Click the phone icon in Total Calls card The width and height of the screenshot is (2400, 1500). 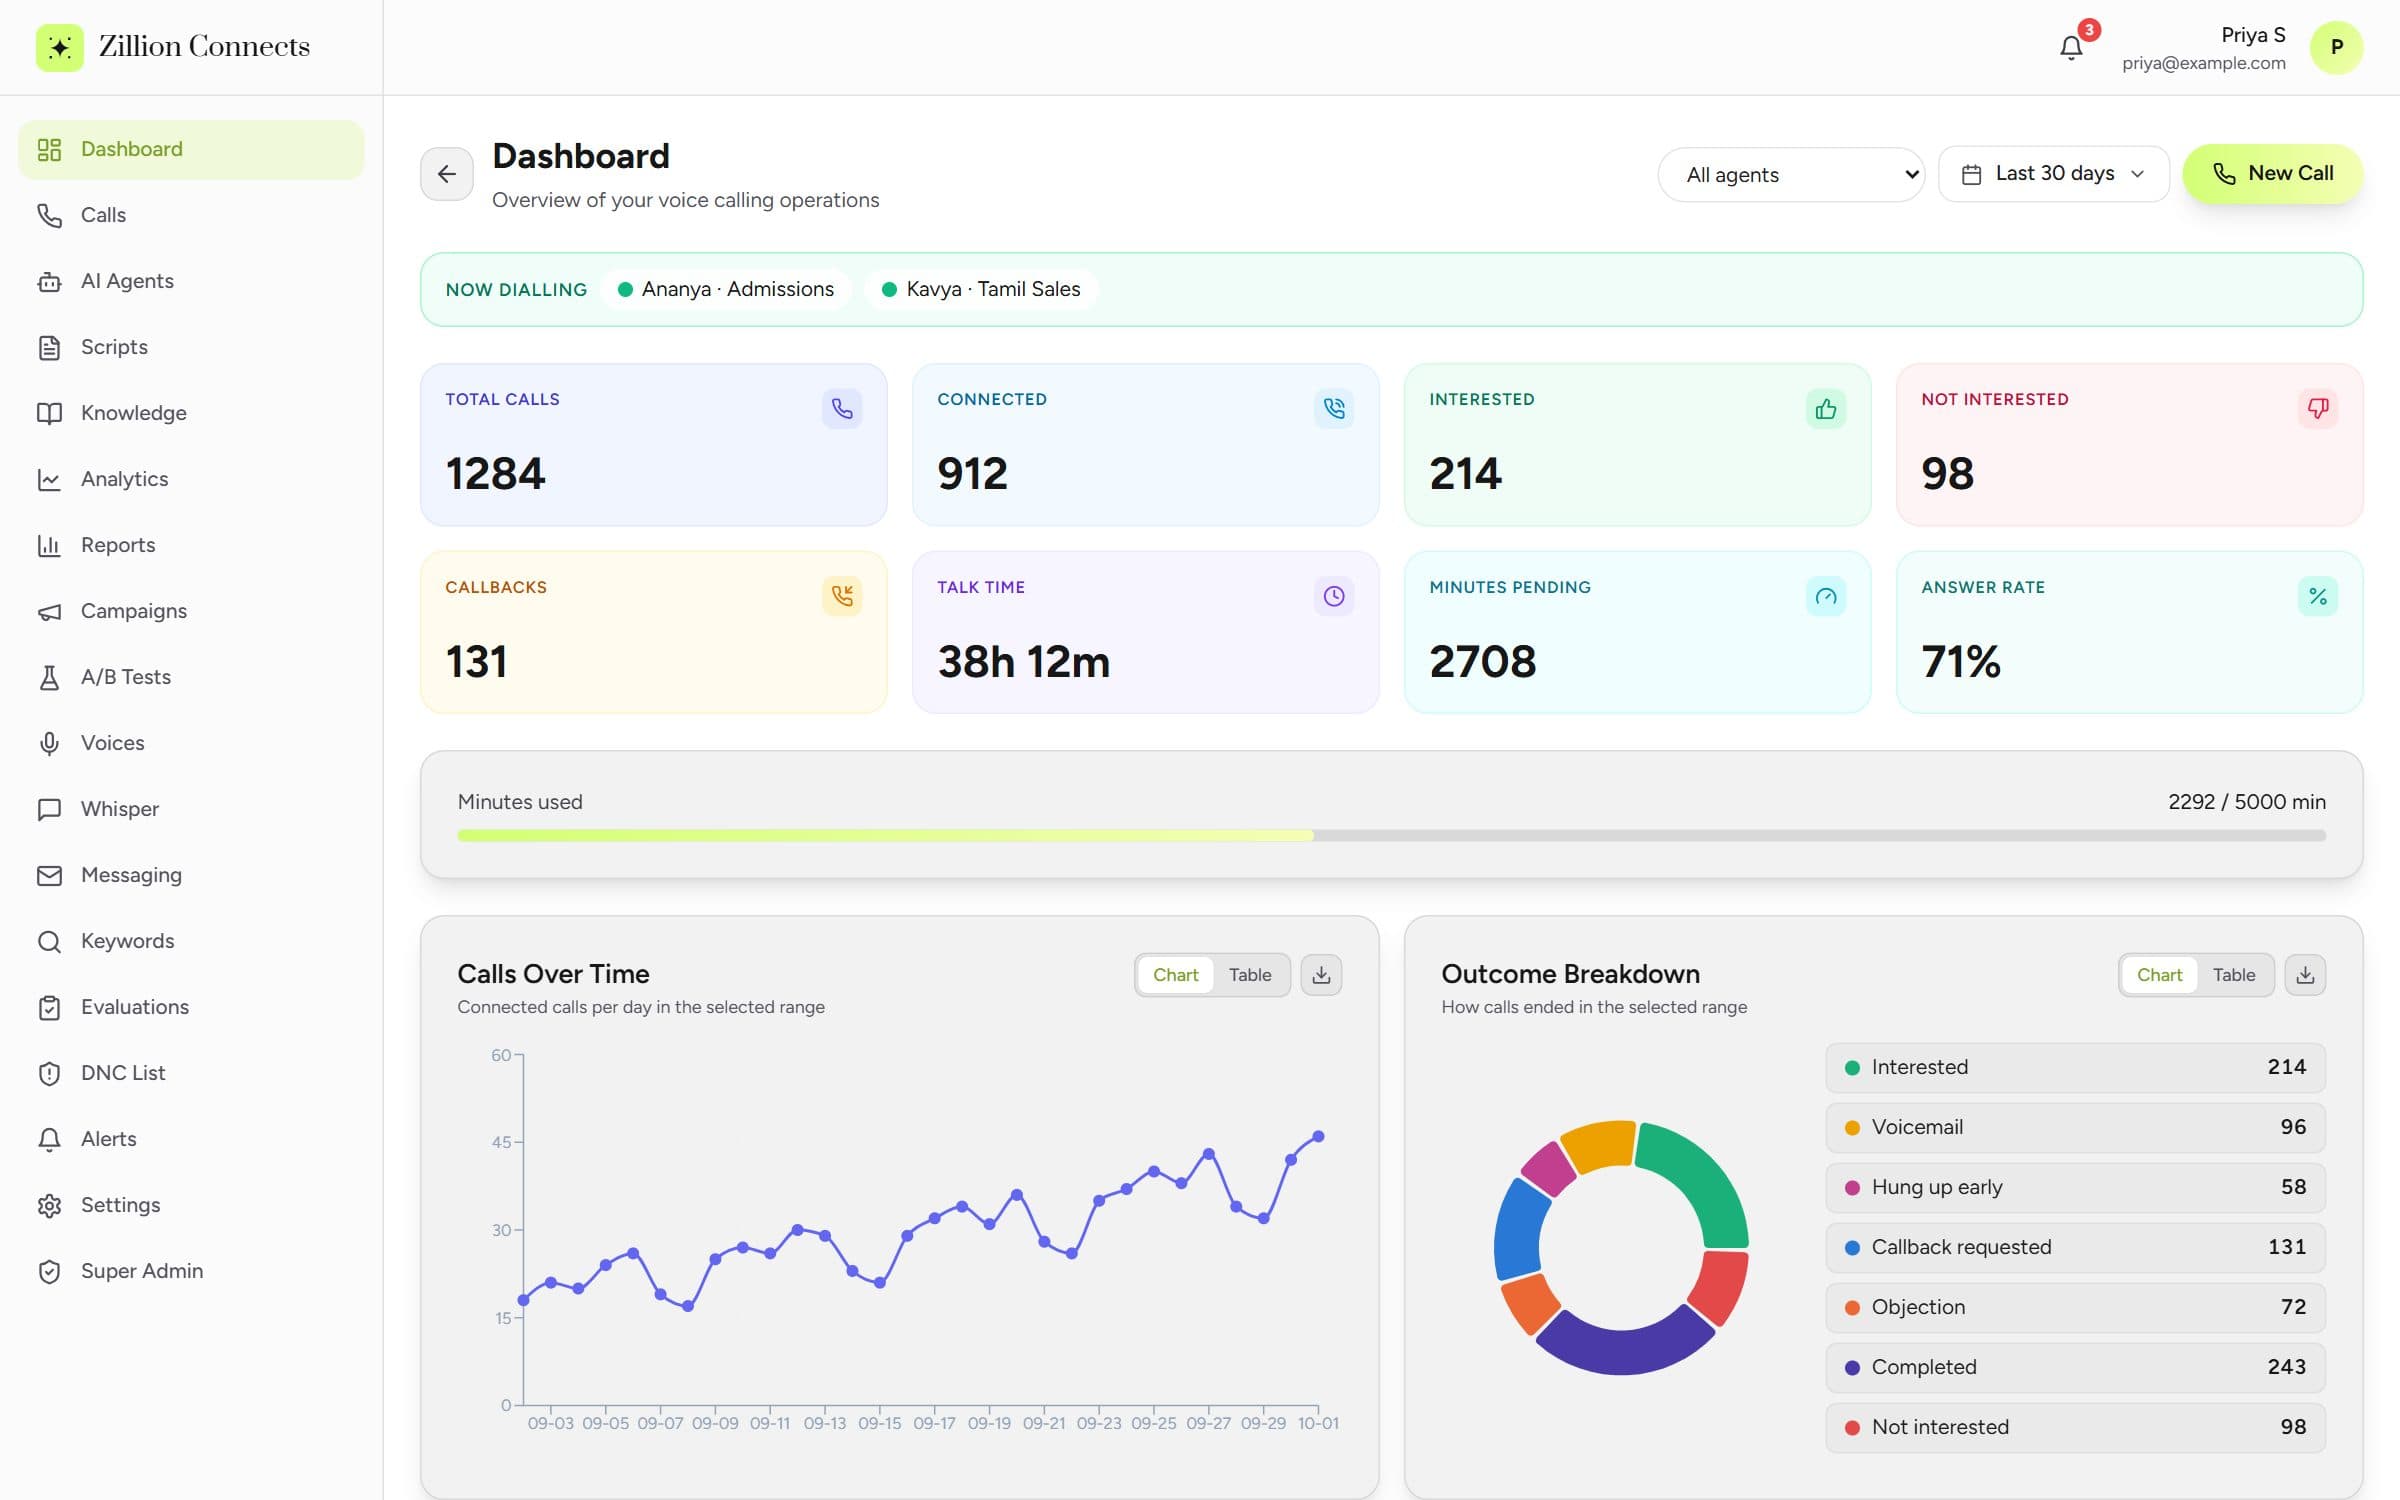click(842, 408)
